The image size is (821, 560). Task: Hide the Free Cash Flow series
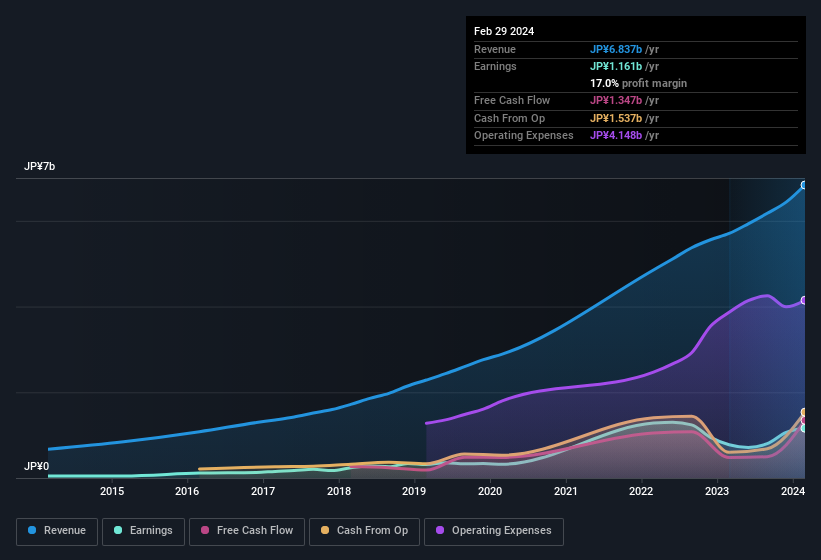[246, 531]
